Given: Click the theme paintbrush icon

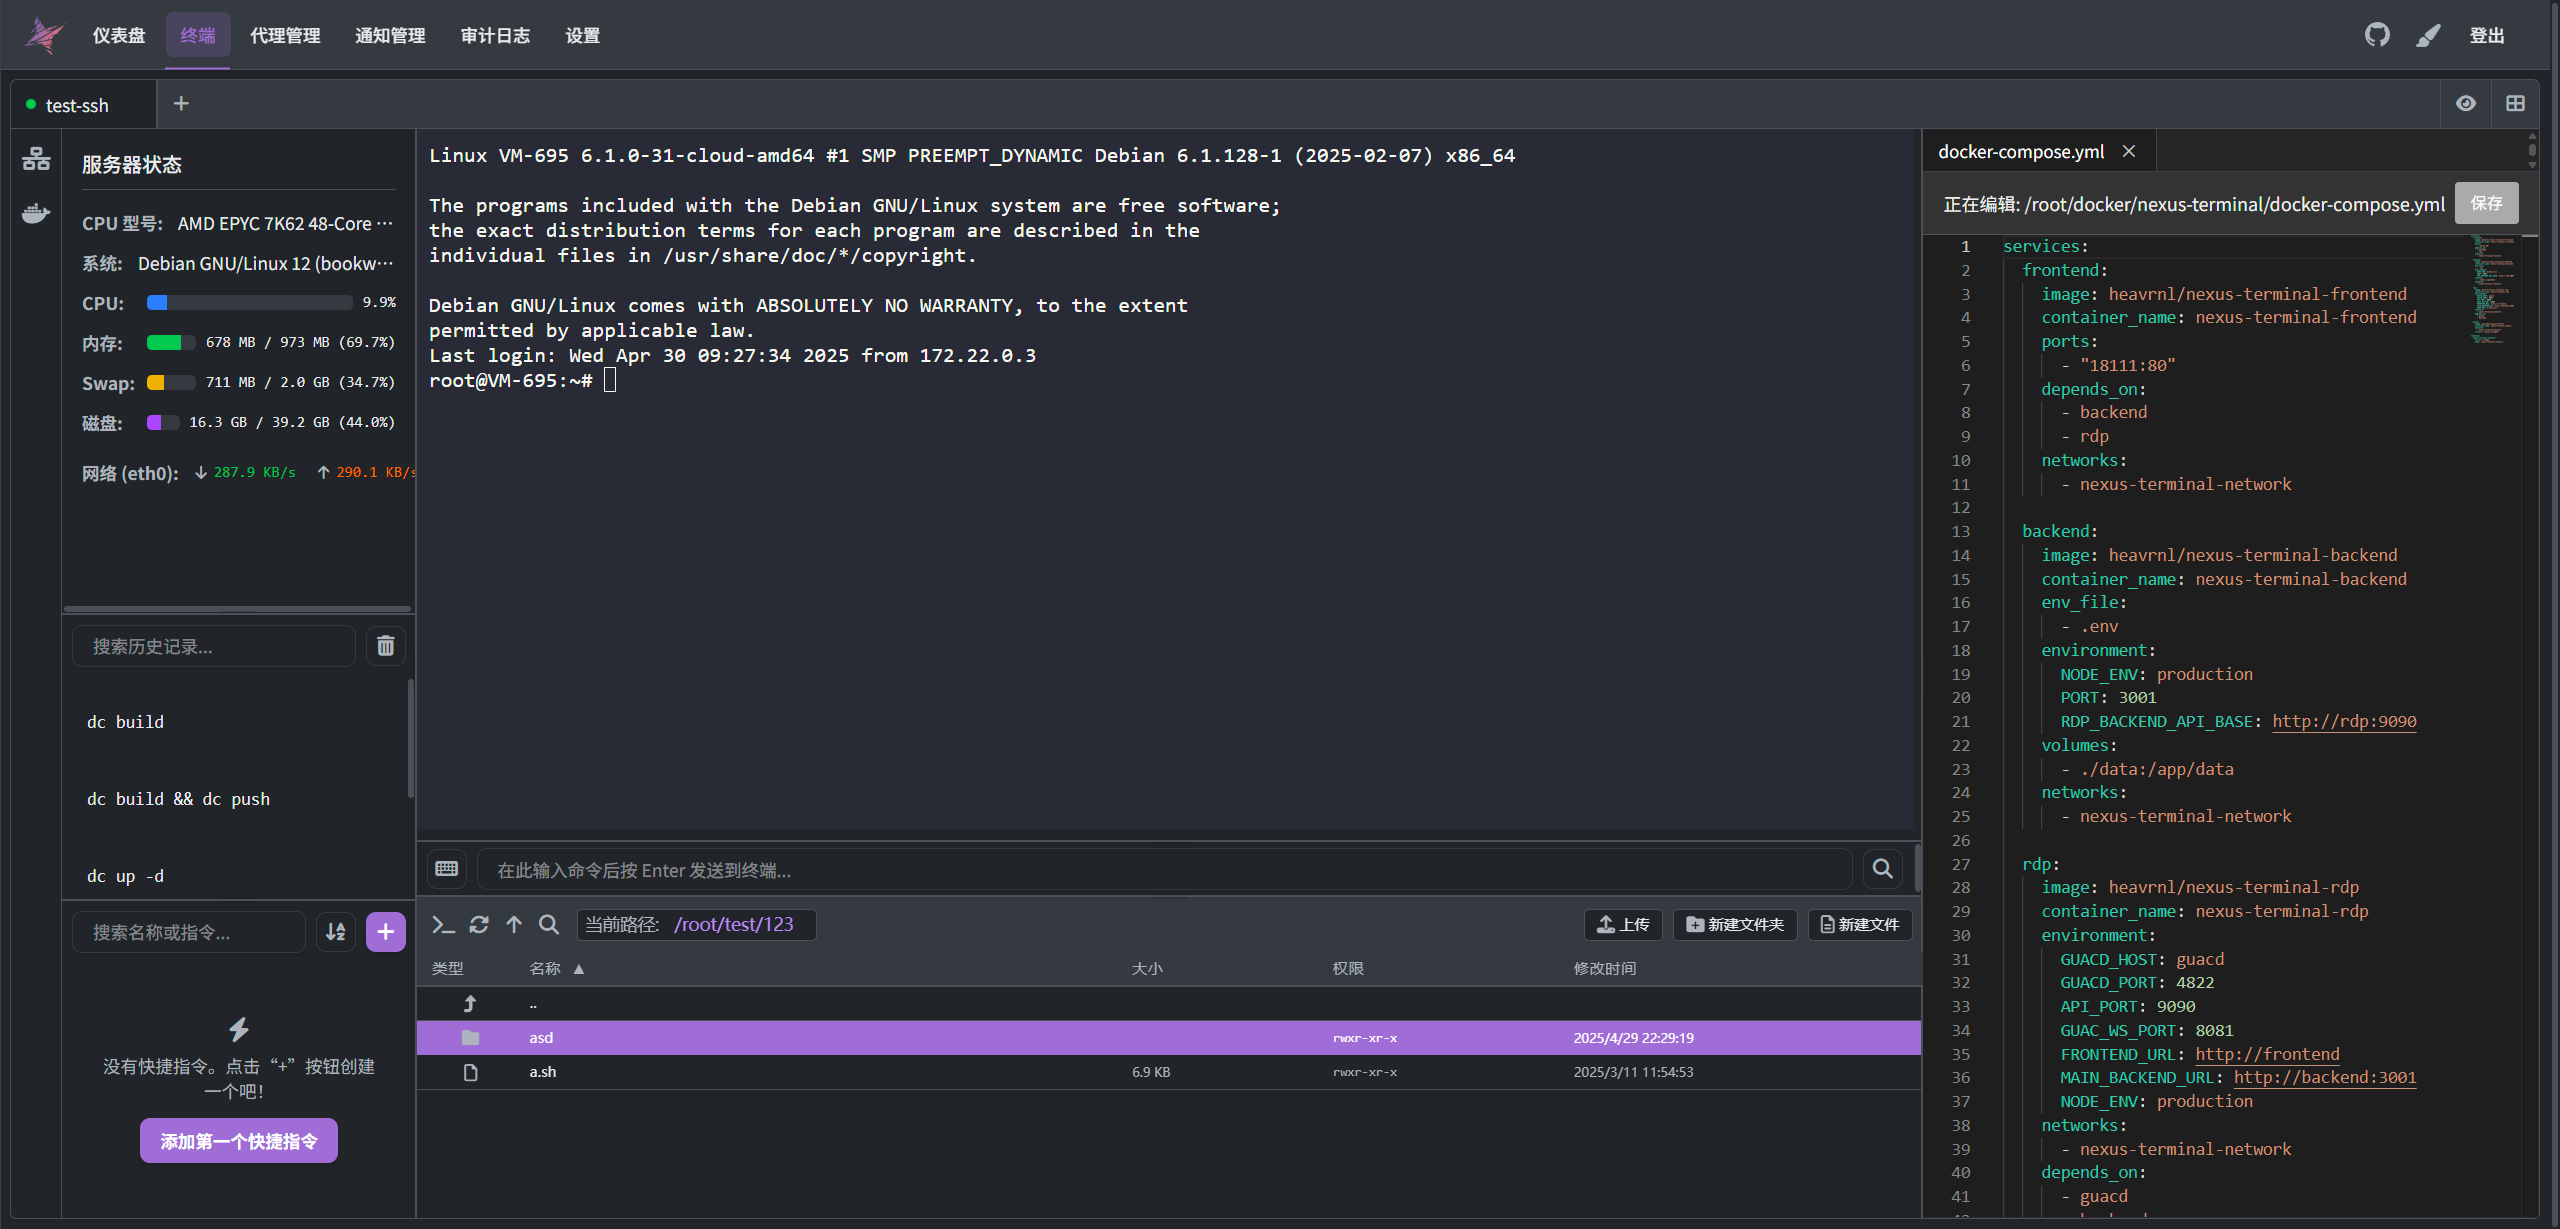Looking at the screenshot, I should tap(2428, 35).
